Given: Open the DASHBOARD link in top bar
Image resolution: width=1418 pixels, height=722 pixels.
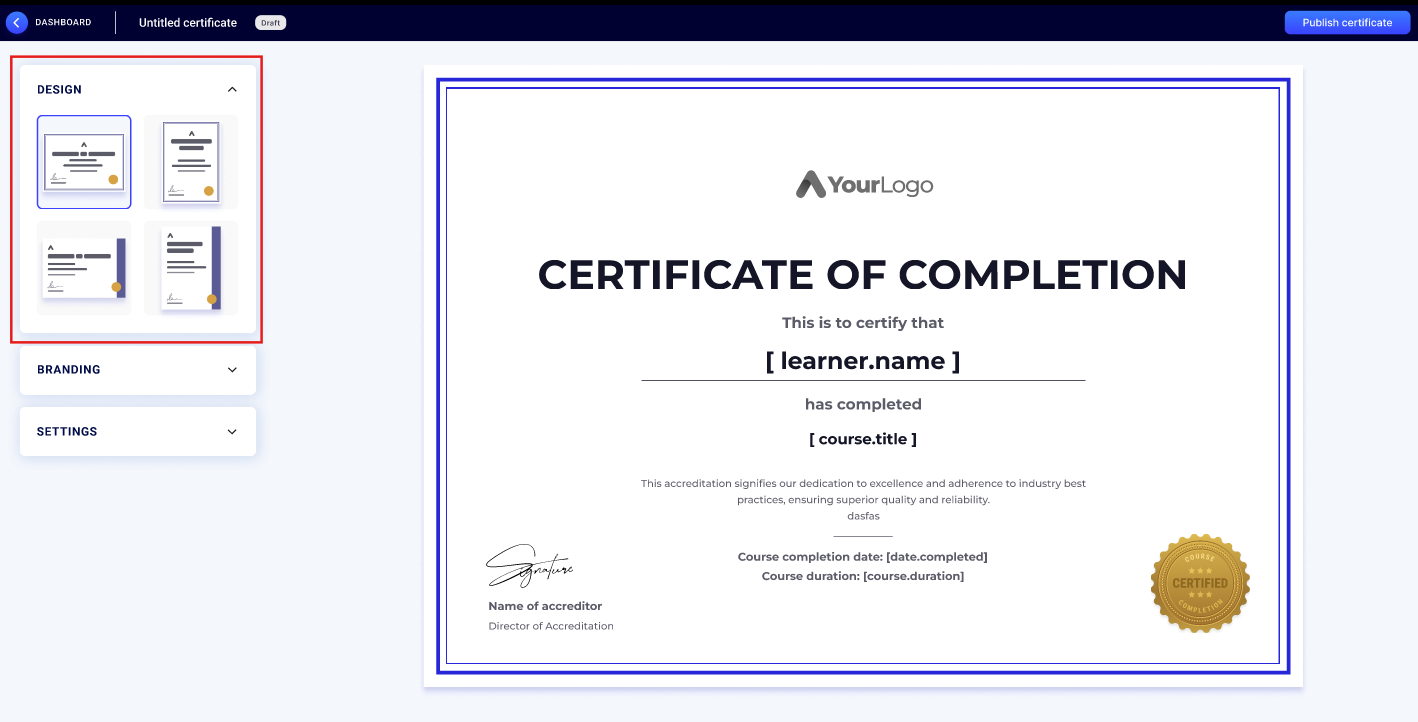Looking at the screenshot, I should pyautogui.click(x=63, y=22).
